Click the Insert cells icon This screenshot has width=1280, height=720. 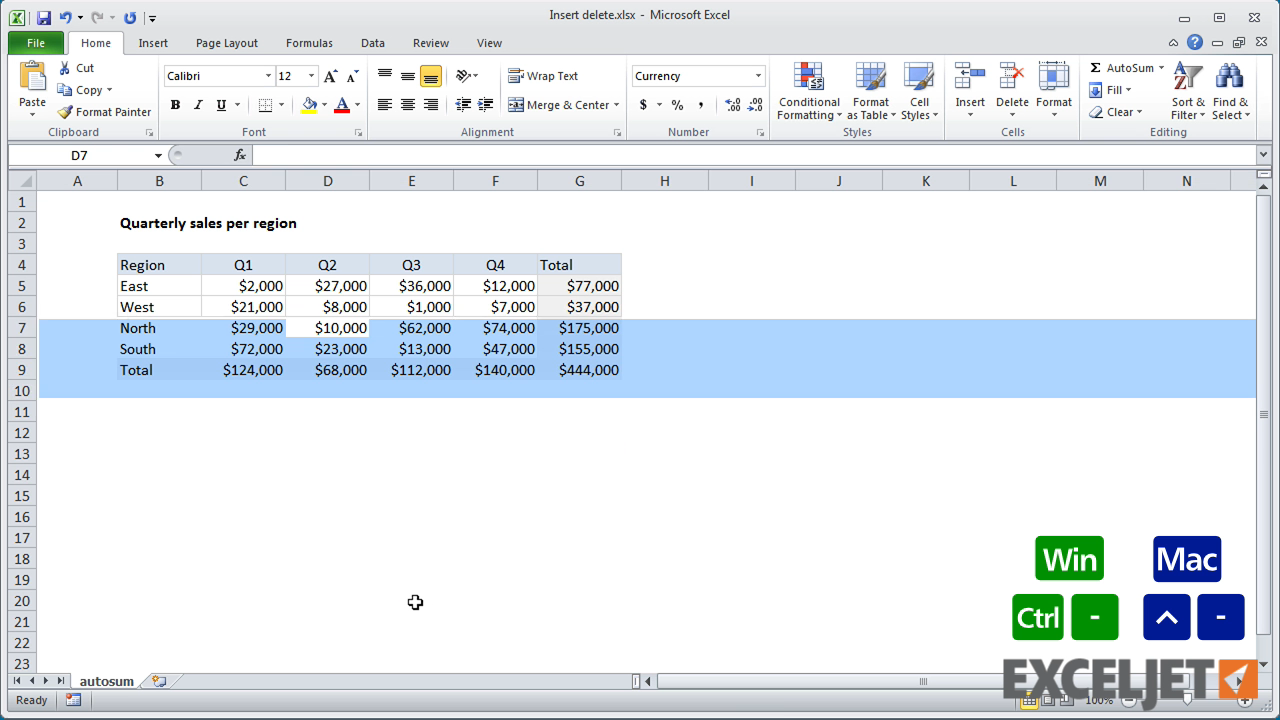click(970, 76)
